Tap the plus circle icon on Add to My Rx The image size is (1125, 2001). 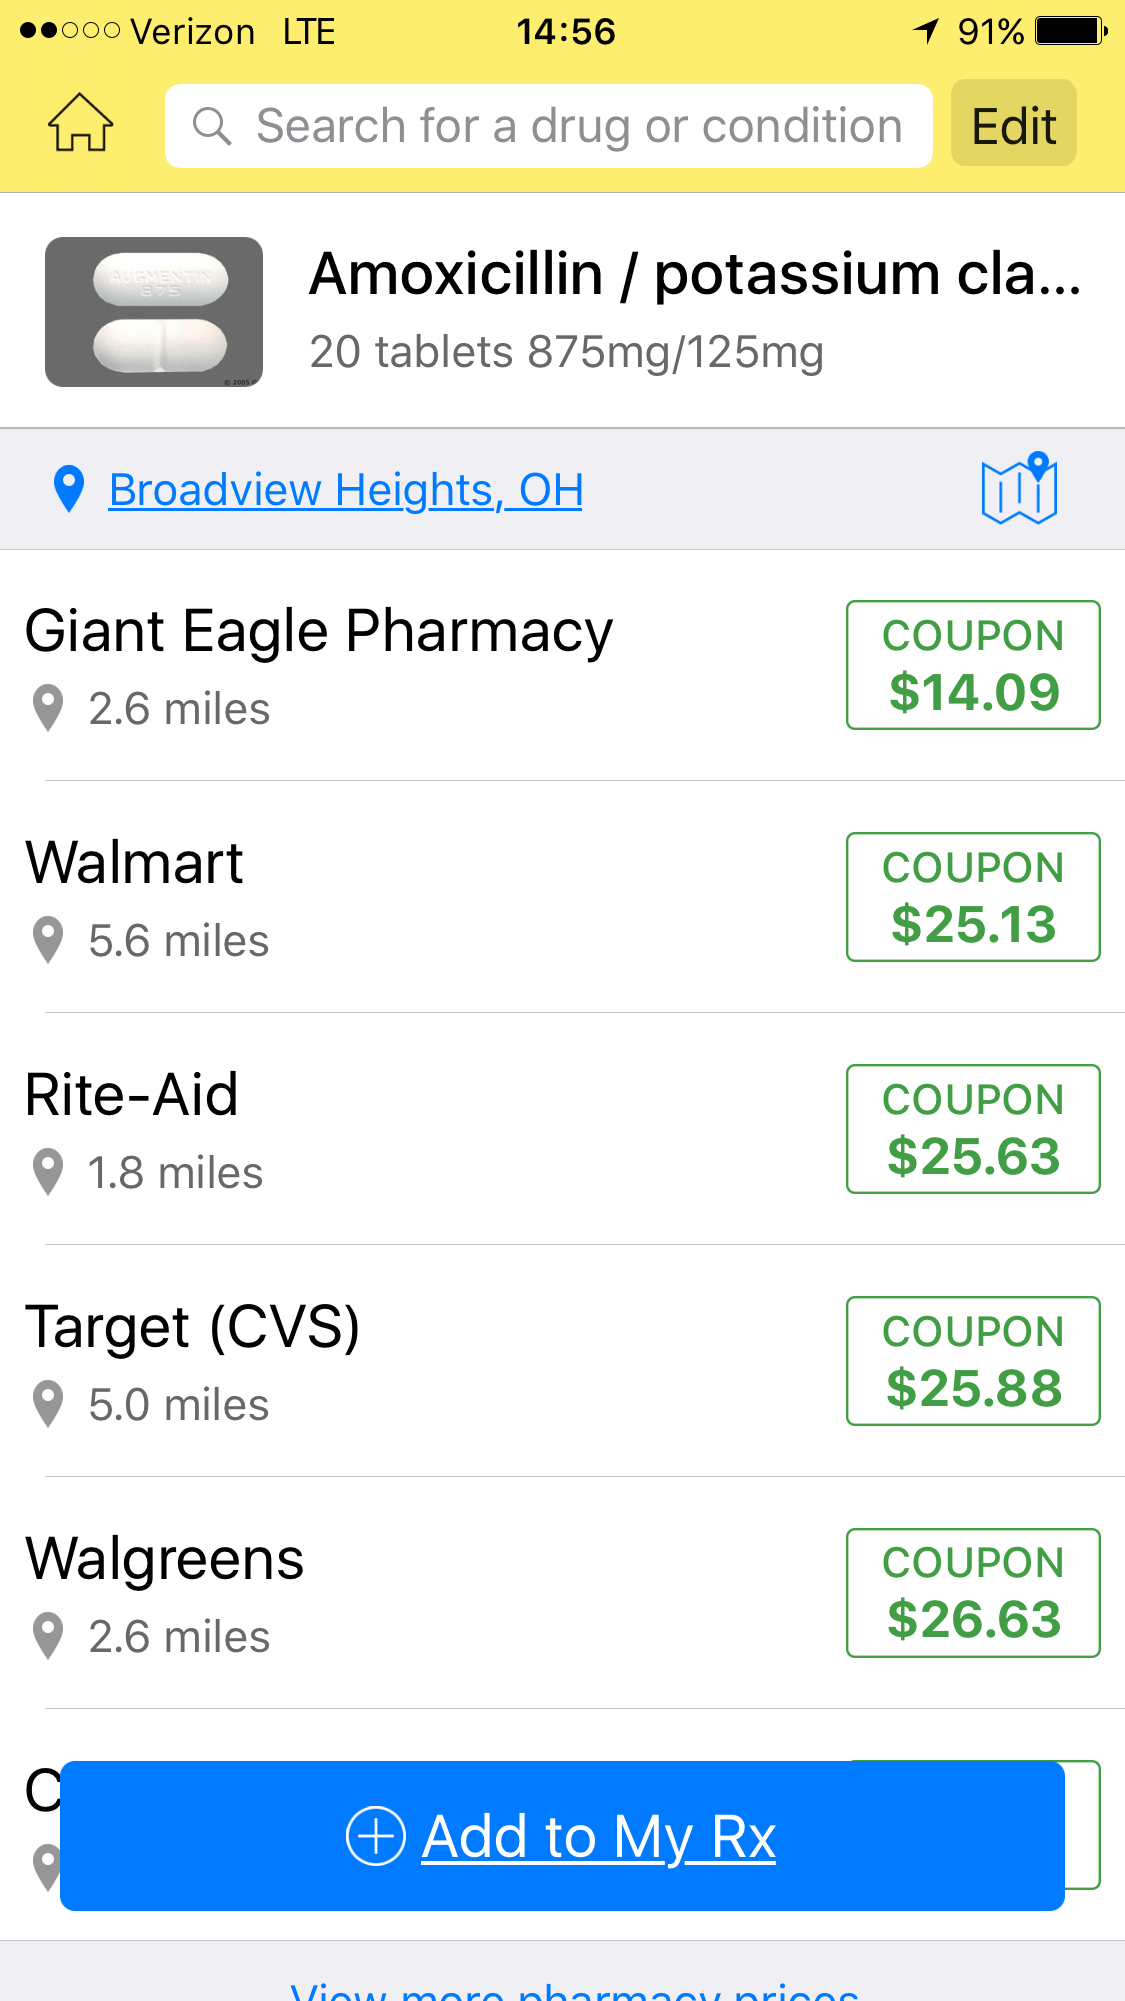click(x=375, y=1836)
